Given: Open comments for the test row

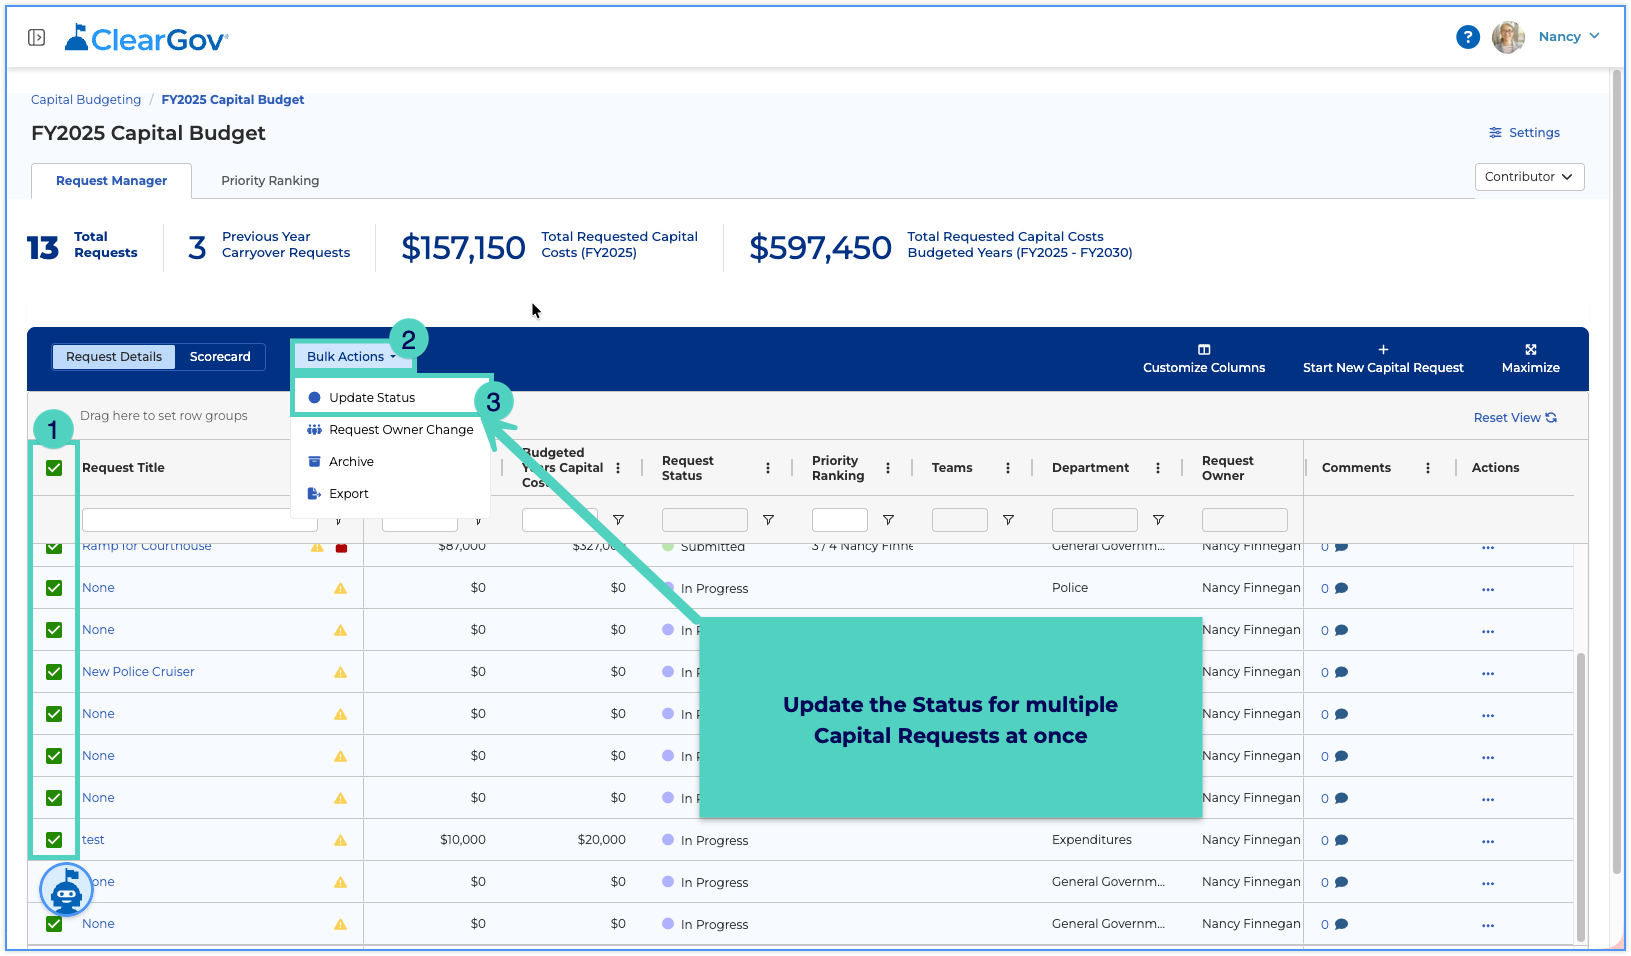Looking at the screenshot, I should [x=1334, y=841].
